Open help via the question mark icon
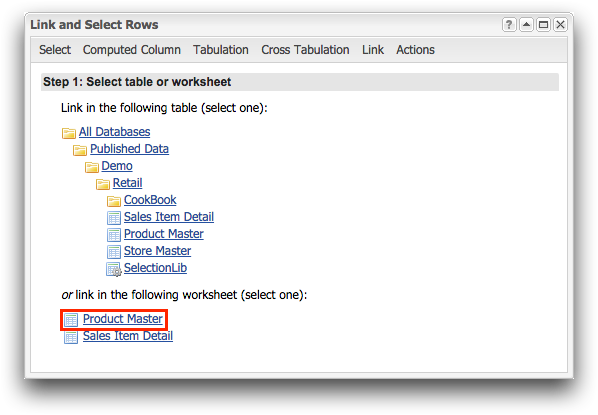This screenshot has width=598, height=415. pyautogui.click(x=509, y=25)
